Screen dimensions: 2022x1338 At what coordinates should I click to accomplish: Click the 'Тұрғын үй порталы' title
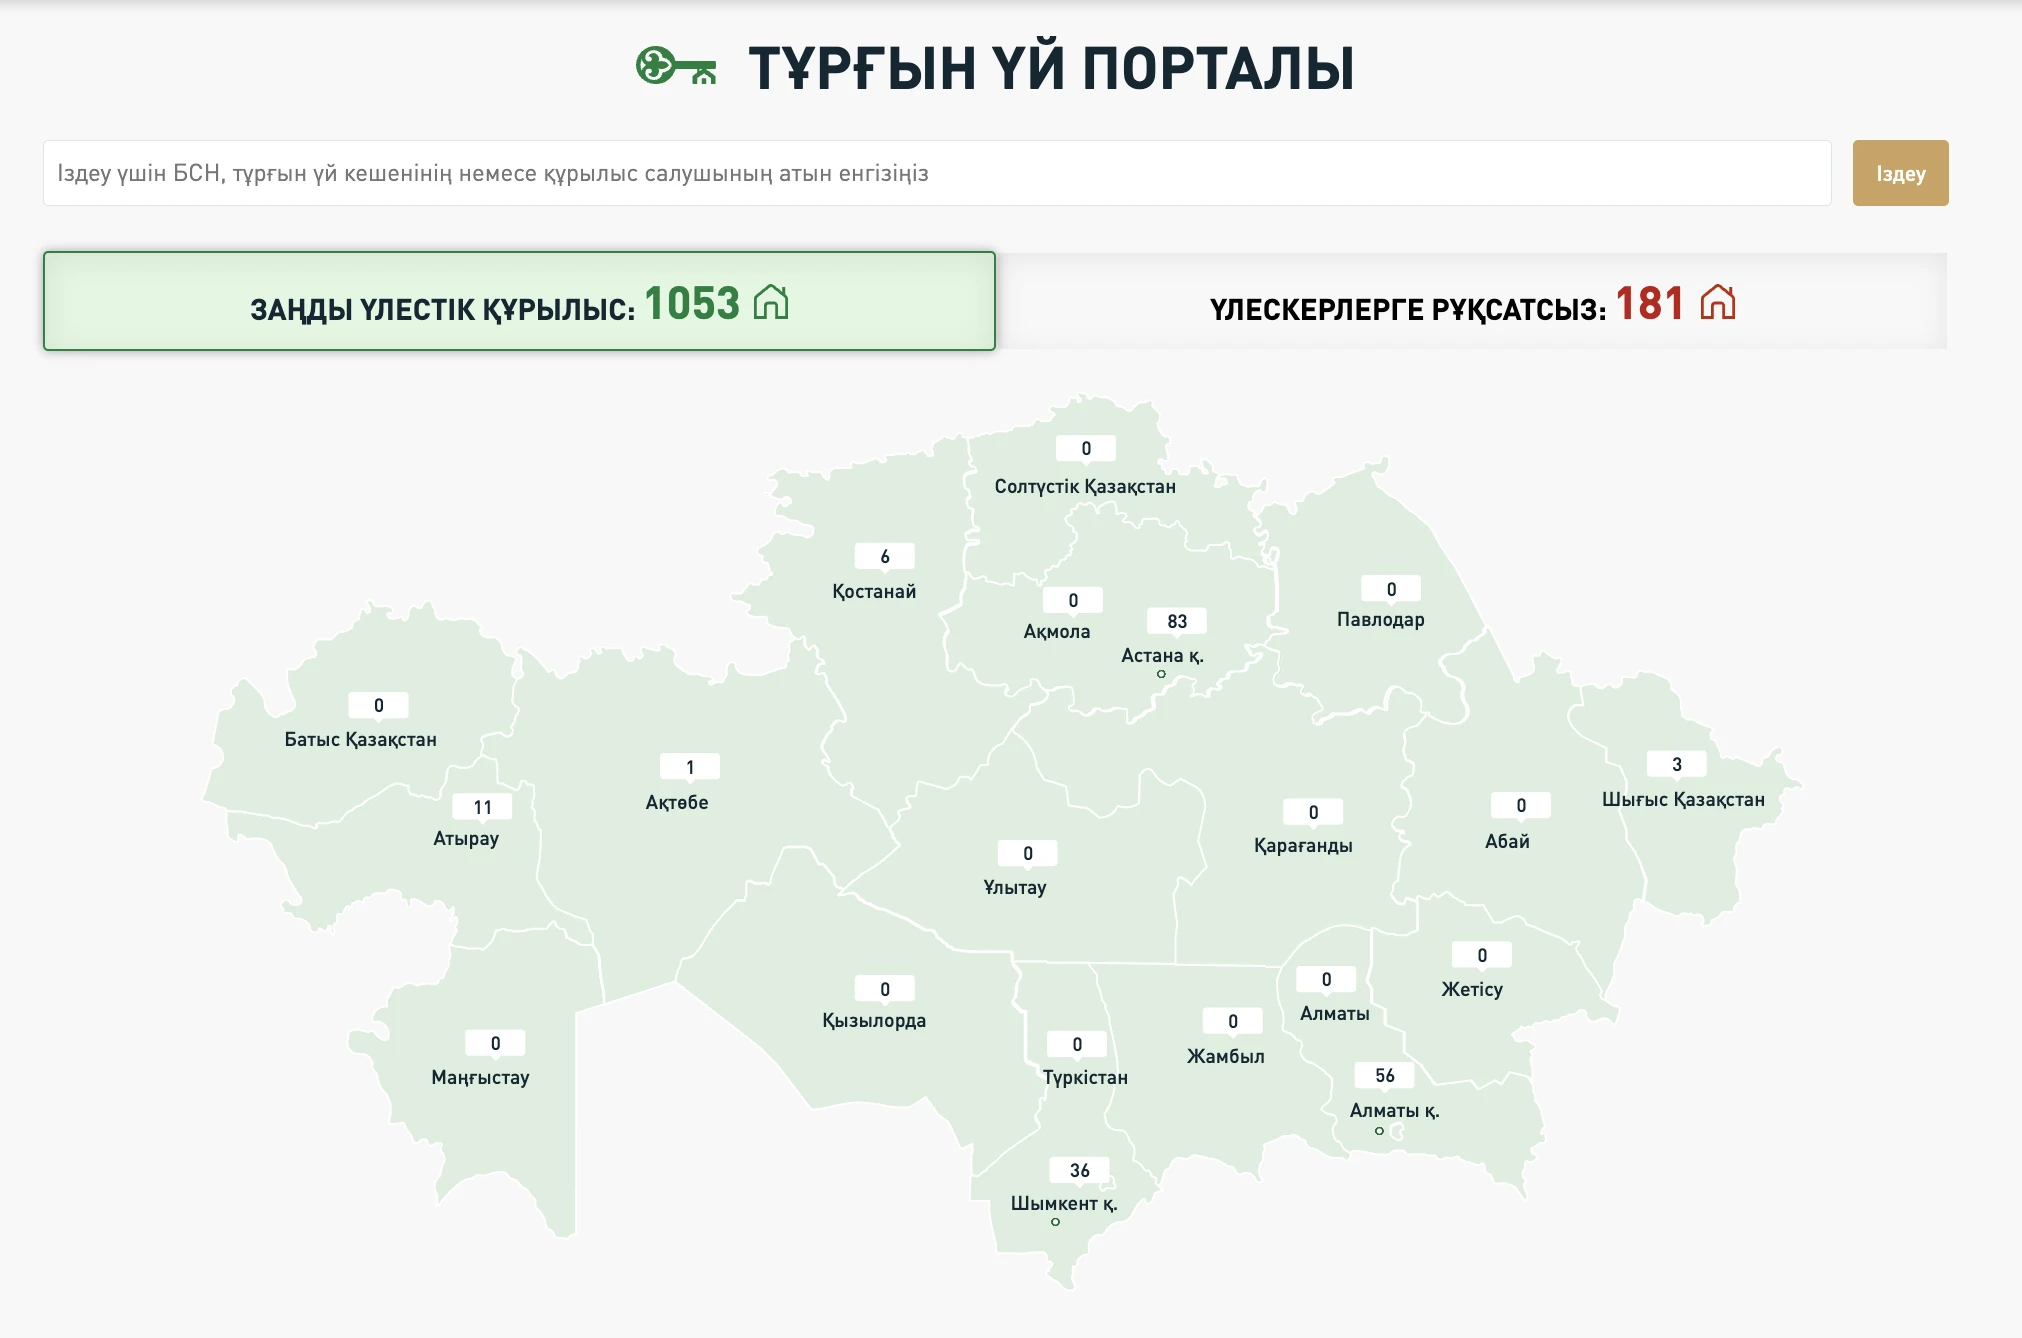pyautogui.click(x=1051, y=68)
